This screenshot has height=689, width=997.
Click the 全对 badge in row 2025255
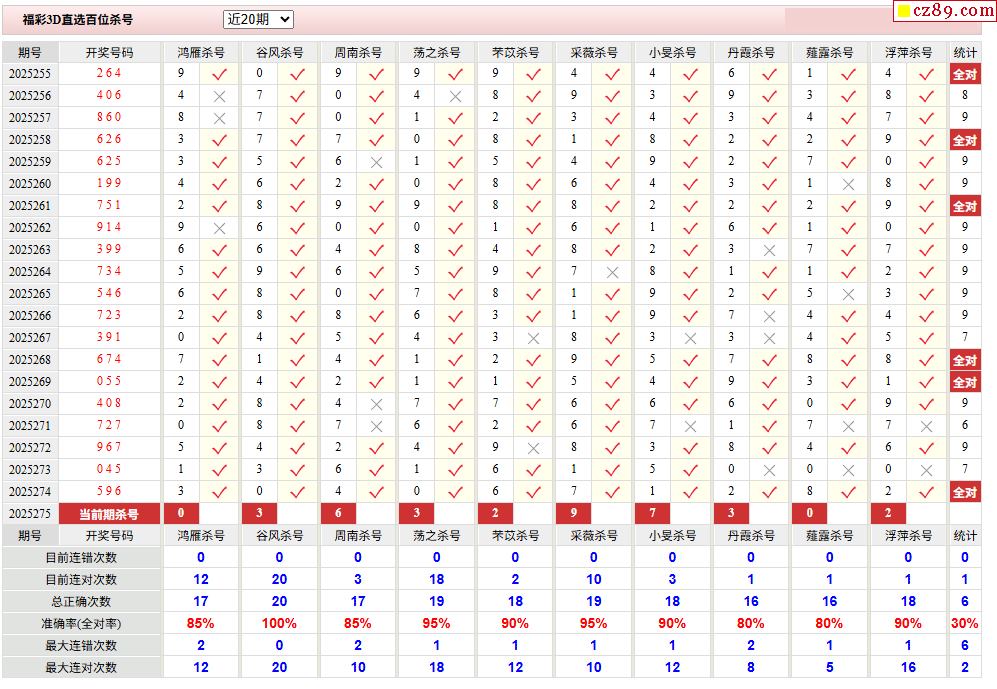[x=964, y=74]
